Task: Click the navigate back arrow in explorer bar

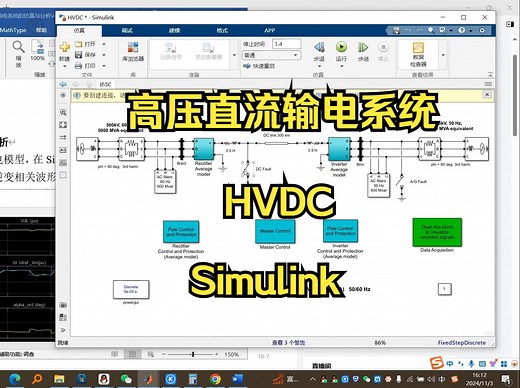Action: click(63, 84)
